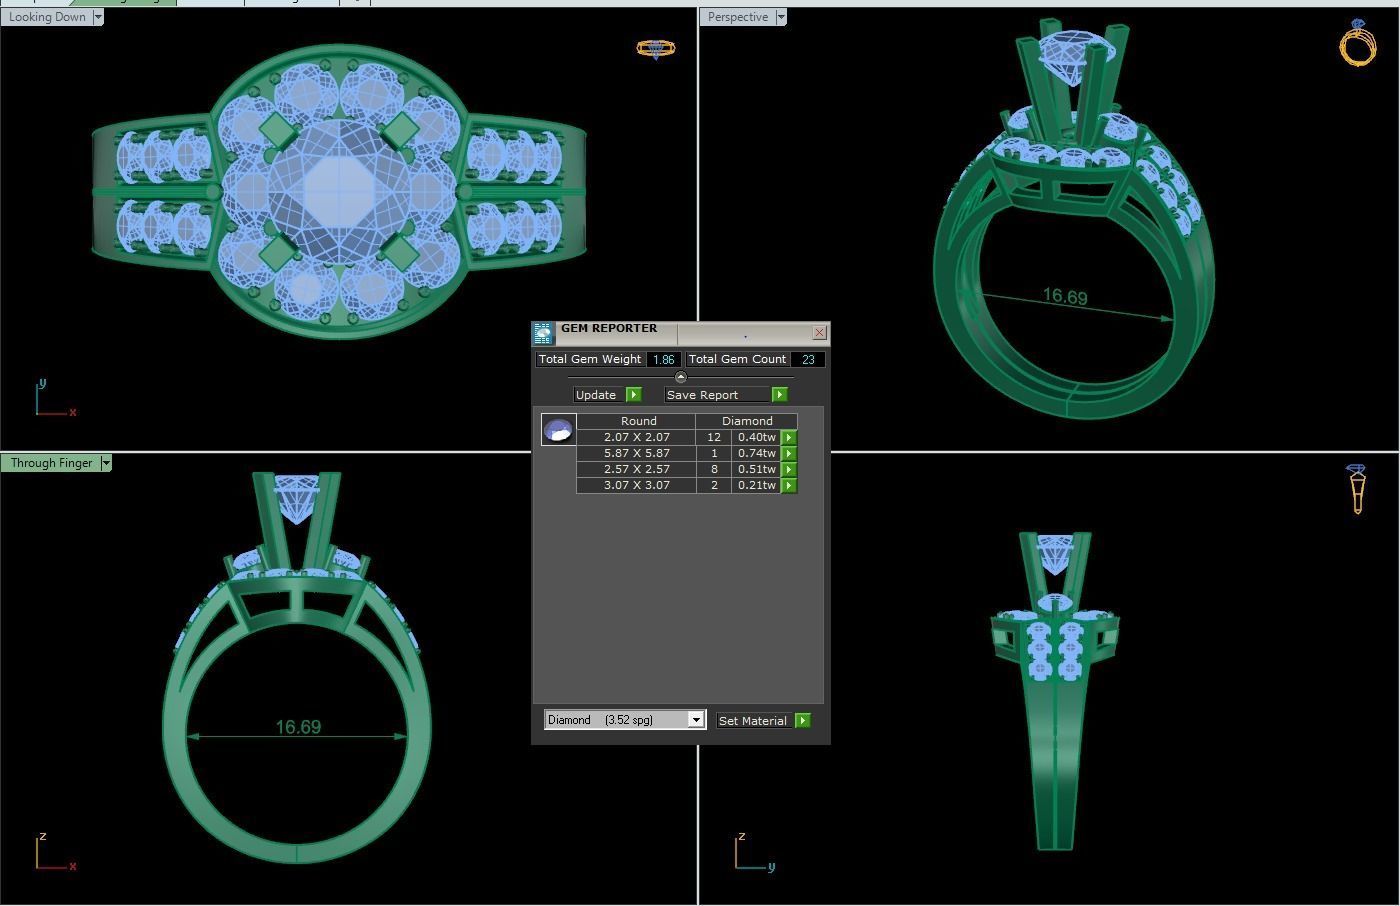Open the Perspective viewport dropdown arrow

[x=781, y=17]
